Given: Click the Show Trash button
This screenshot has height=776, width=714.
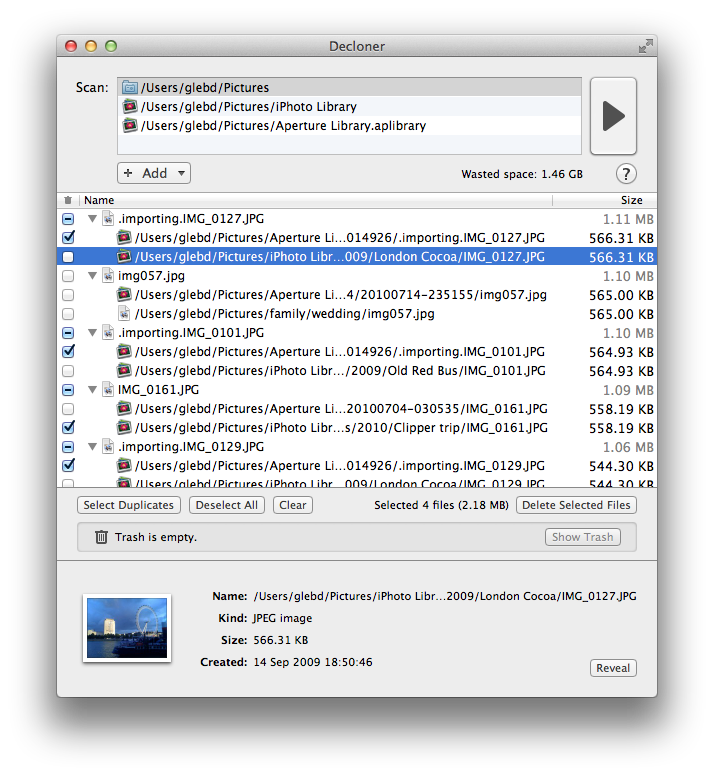Looking at the screenshot, I should click(583, 537).
